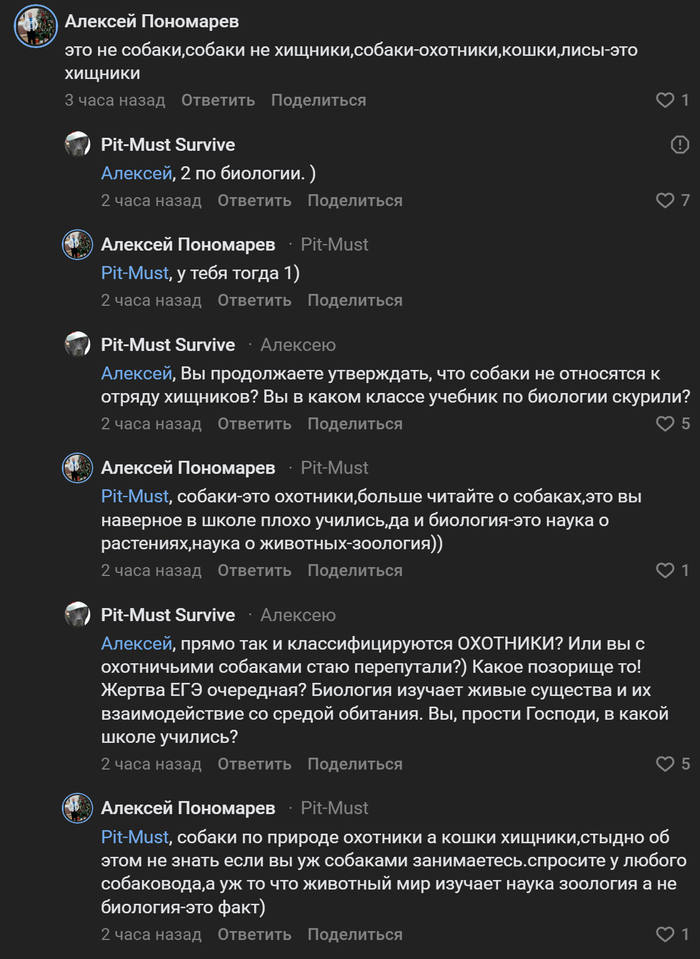Click the "Алексею" recipient label on ОХОТНИКИ reply
This screenshot has width=700, height=959.
tap(298, 615)
